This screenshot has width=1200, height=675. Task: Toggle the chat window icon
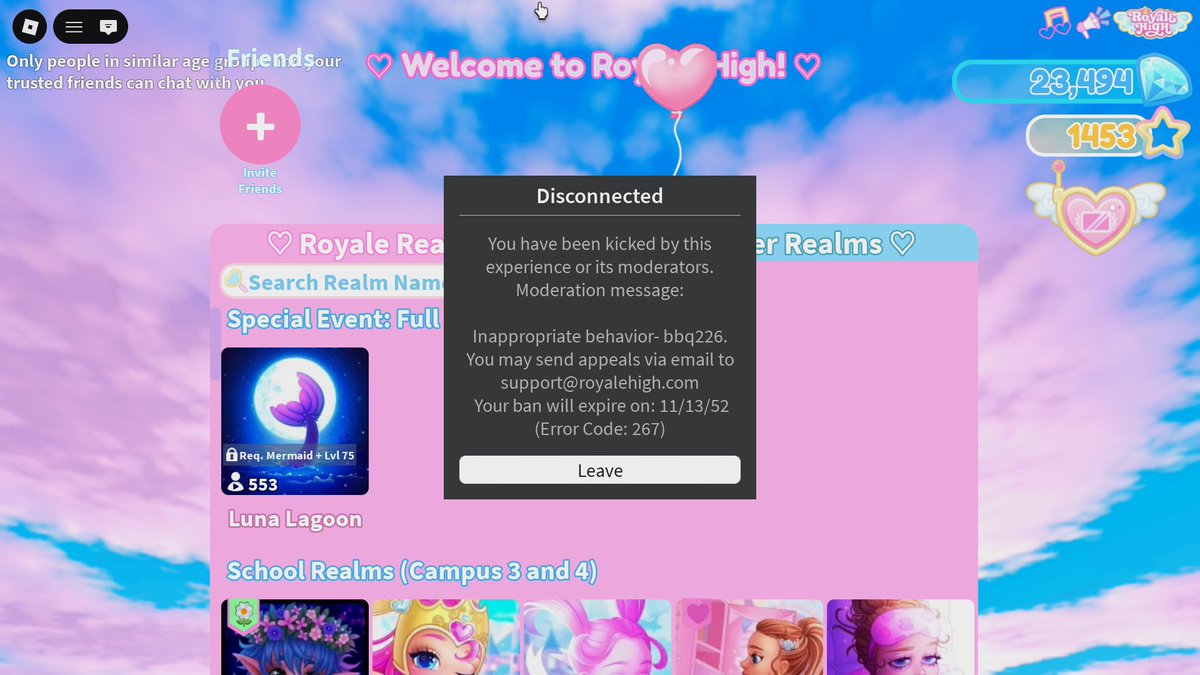pos(109,27)
